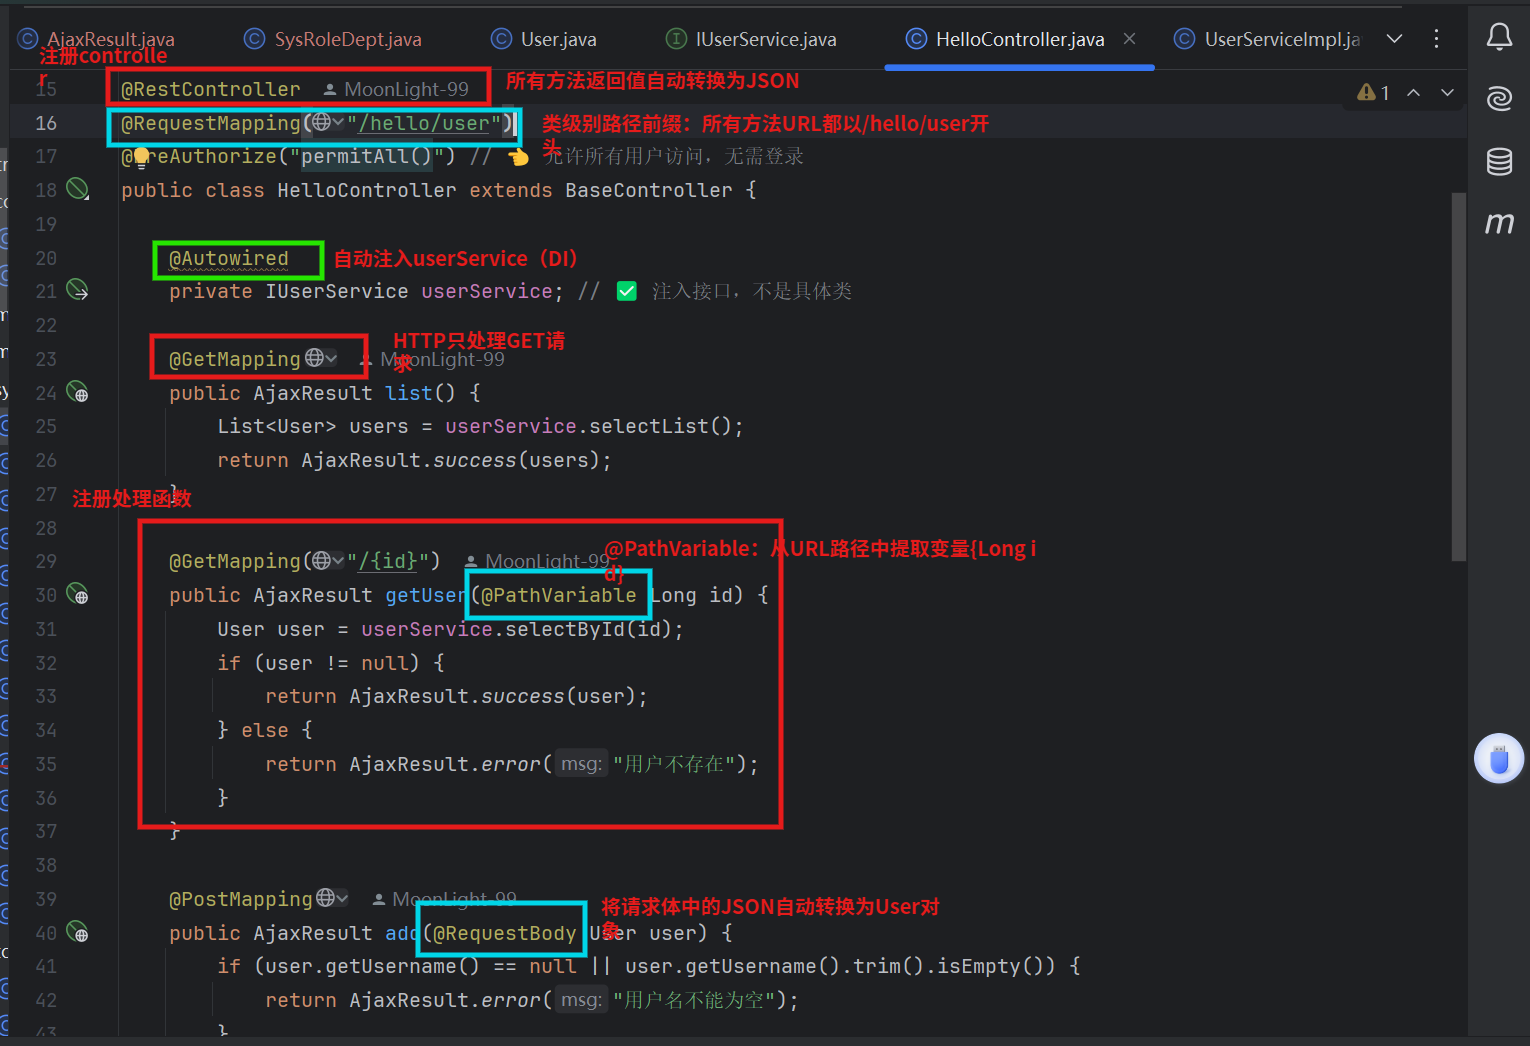Switch to IUserService.java tab

pos(752,38)
